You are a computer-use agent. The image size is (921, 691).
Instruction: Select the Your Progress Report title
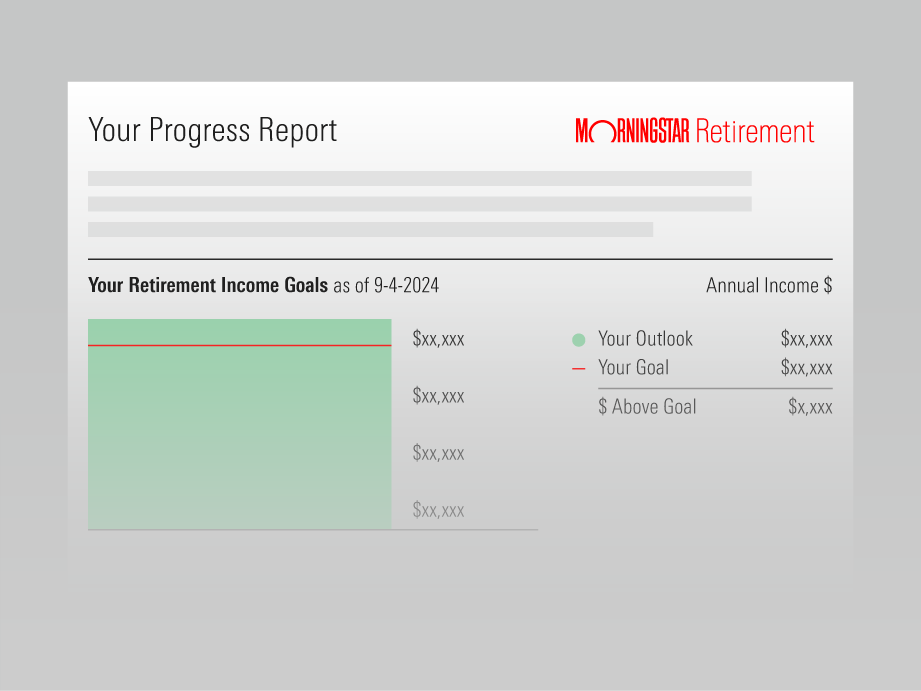212,131
